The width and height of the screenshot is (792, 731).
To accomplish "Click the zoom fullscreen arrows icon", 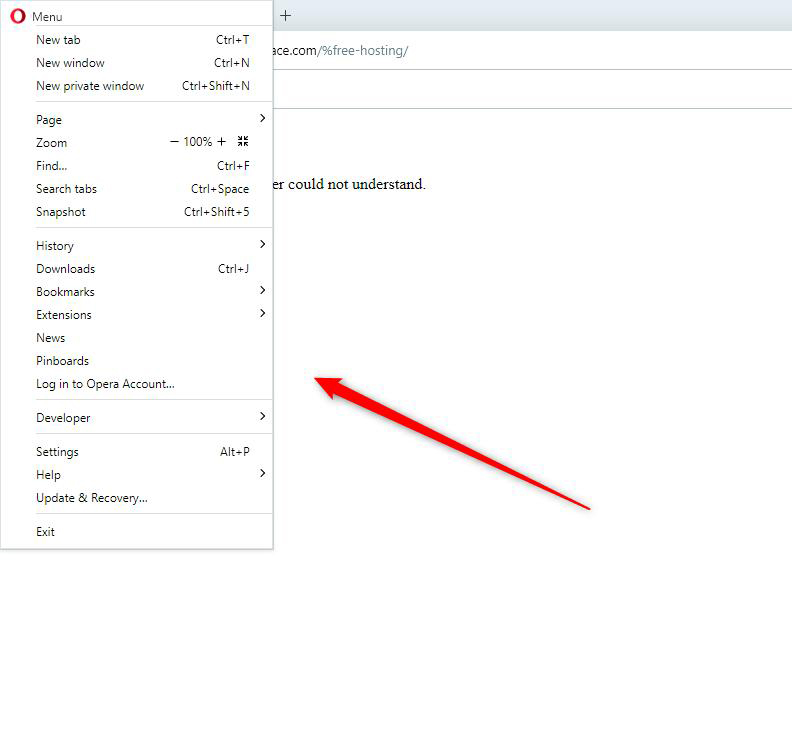I will pos(243,142).
